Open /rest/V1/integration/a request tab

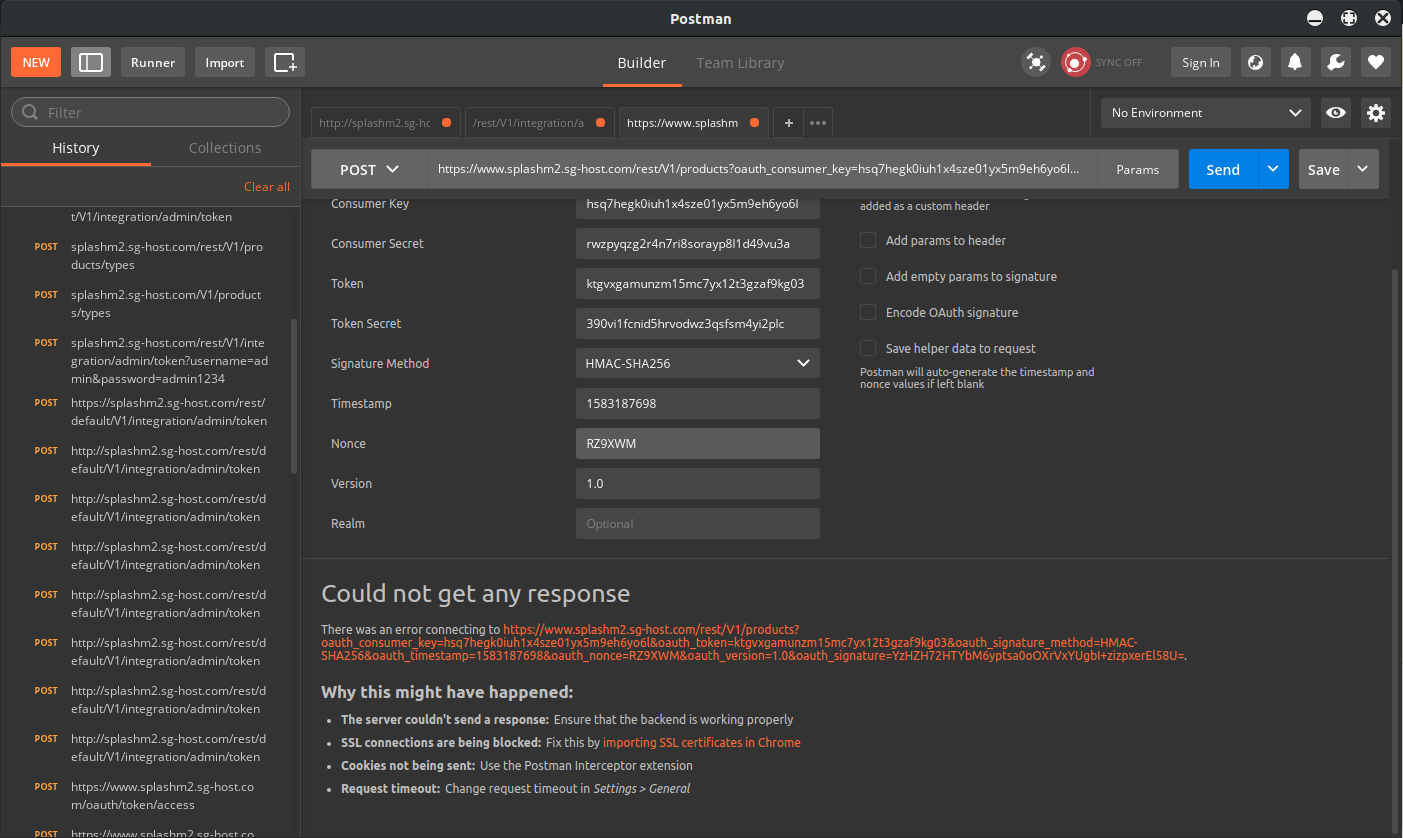point(539,123)
